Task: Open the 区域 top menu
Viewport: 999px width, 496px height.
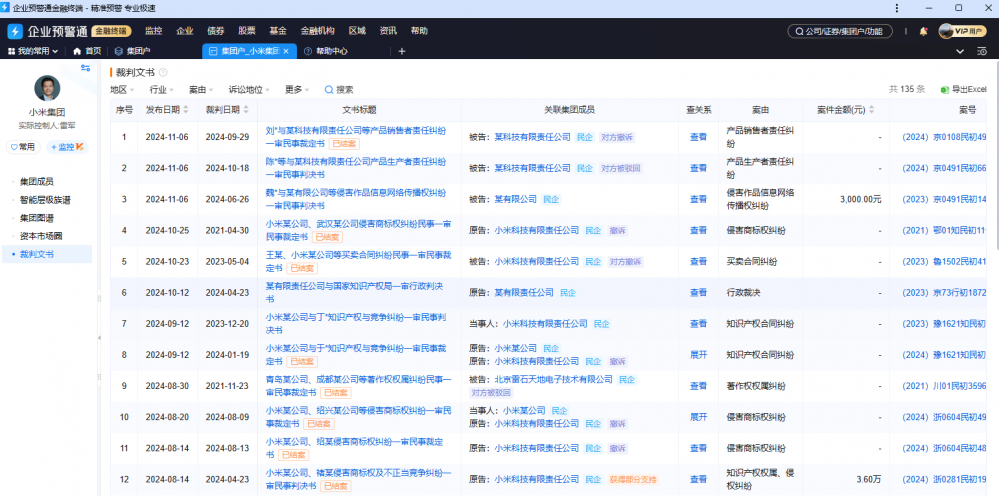Action: point(357,31)
